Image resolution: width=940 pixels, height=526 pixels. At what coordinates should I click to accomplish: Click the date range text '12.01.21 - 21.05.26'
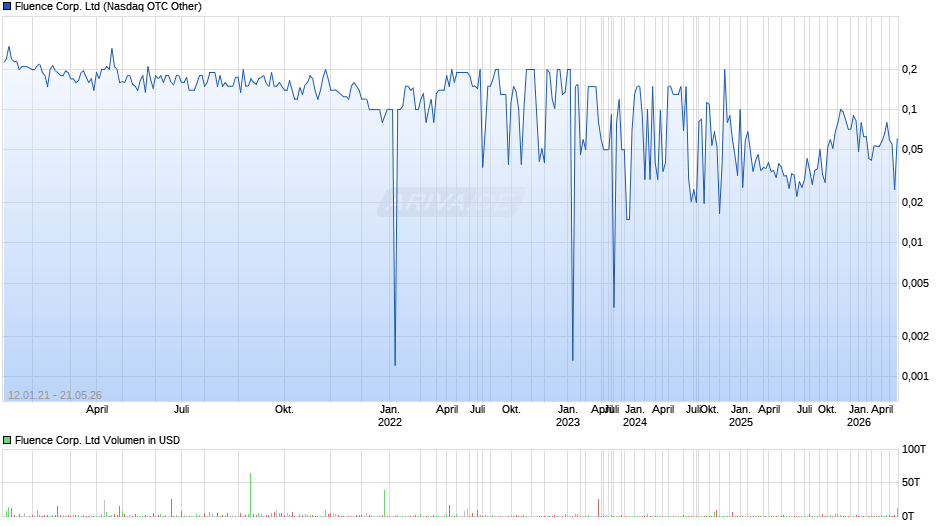point(55,395)
